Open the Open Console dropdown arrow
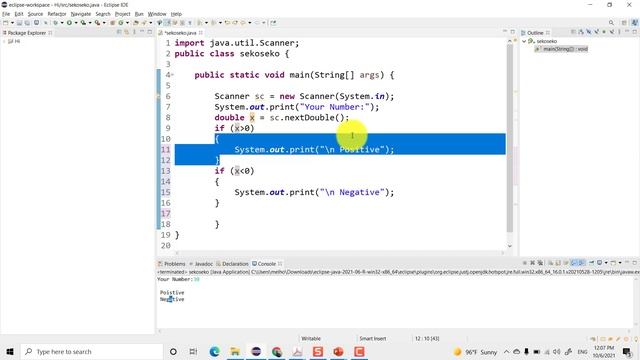This screenshot has height=360, width=640. pos(620,263)
